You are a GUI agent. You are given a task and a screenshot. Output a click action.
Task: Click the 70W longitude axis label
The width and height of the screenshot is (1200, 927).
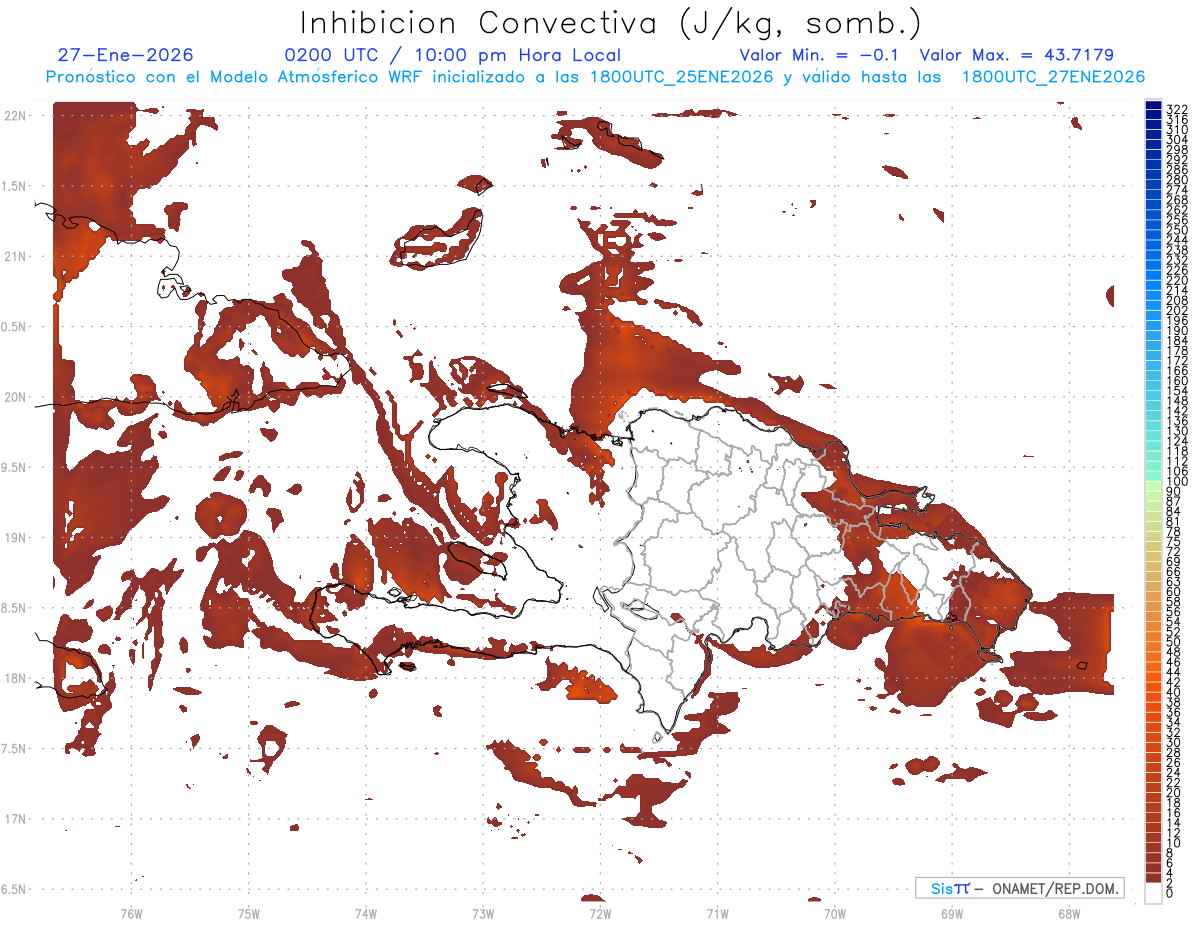[834, 913]
